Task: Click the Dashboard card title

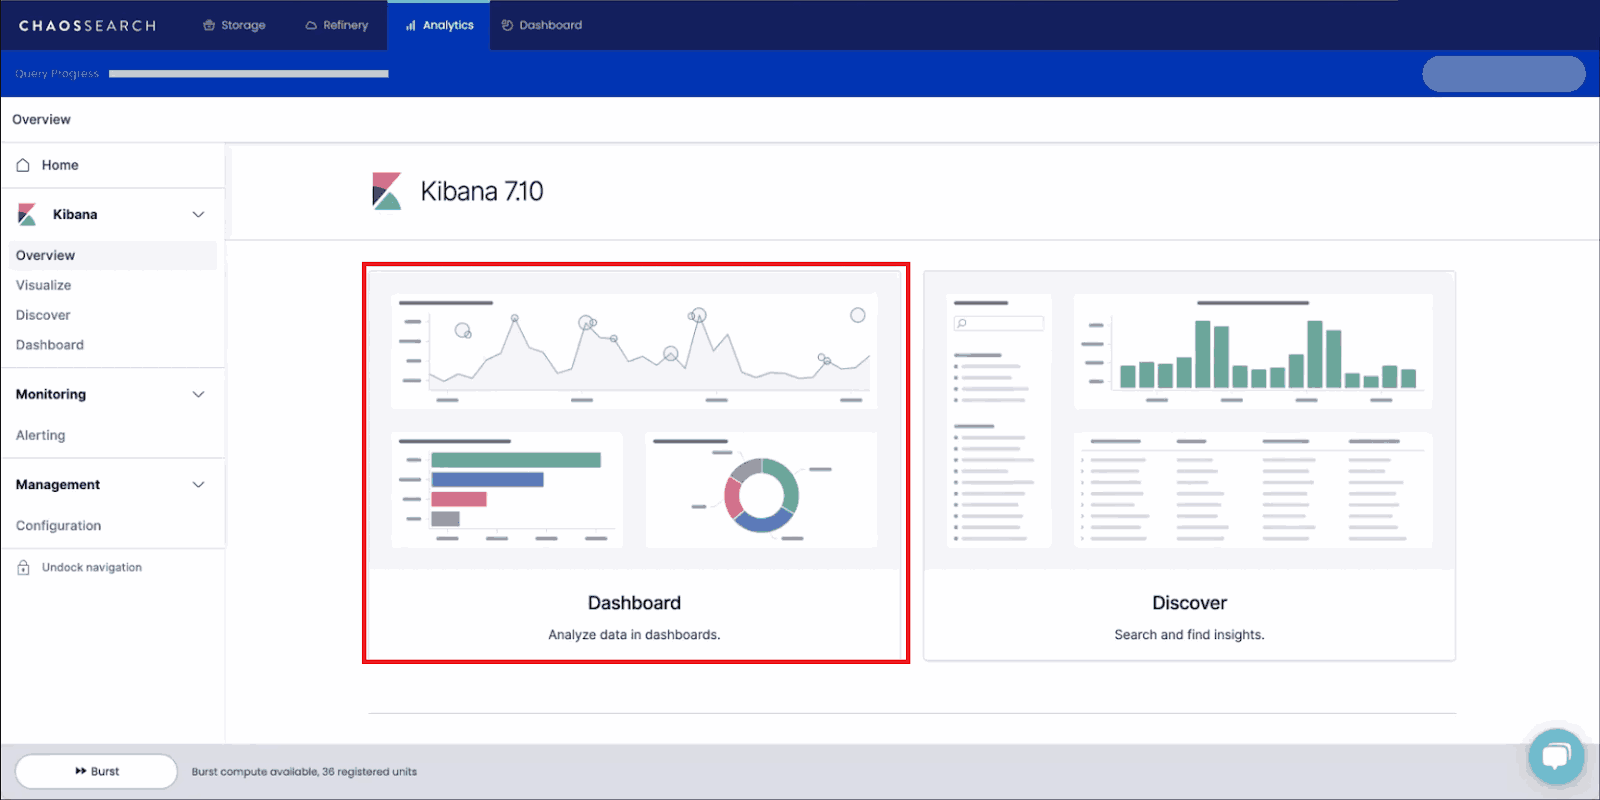Action: (634, 603)
